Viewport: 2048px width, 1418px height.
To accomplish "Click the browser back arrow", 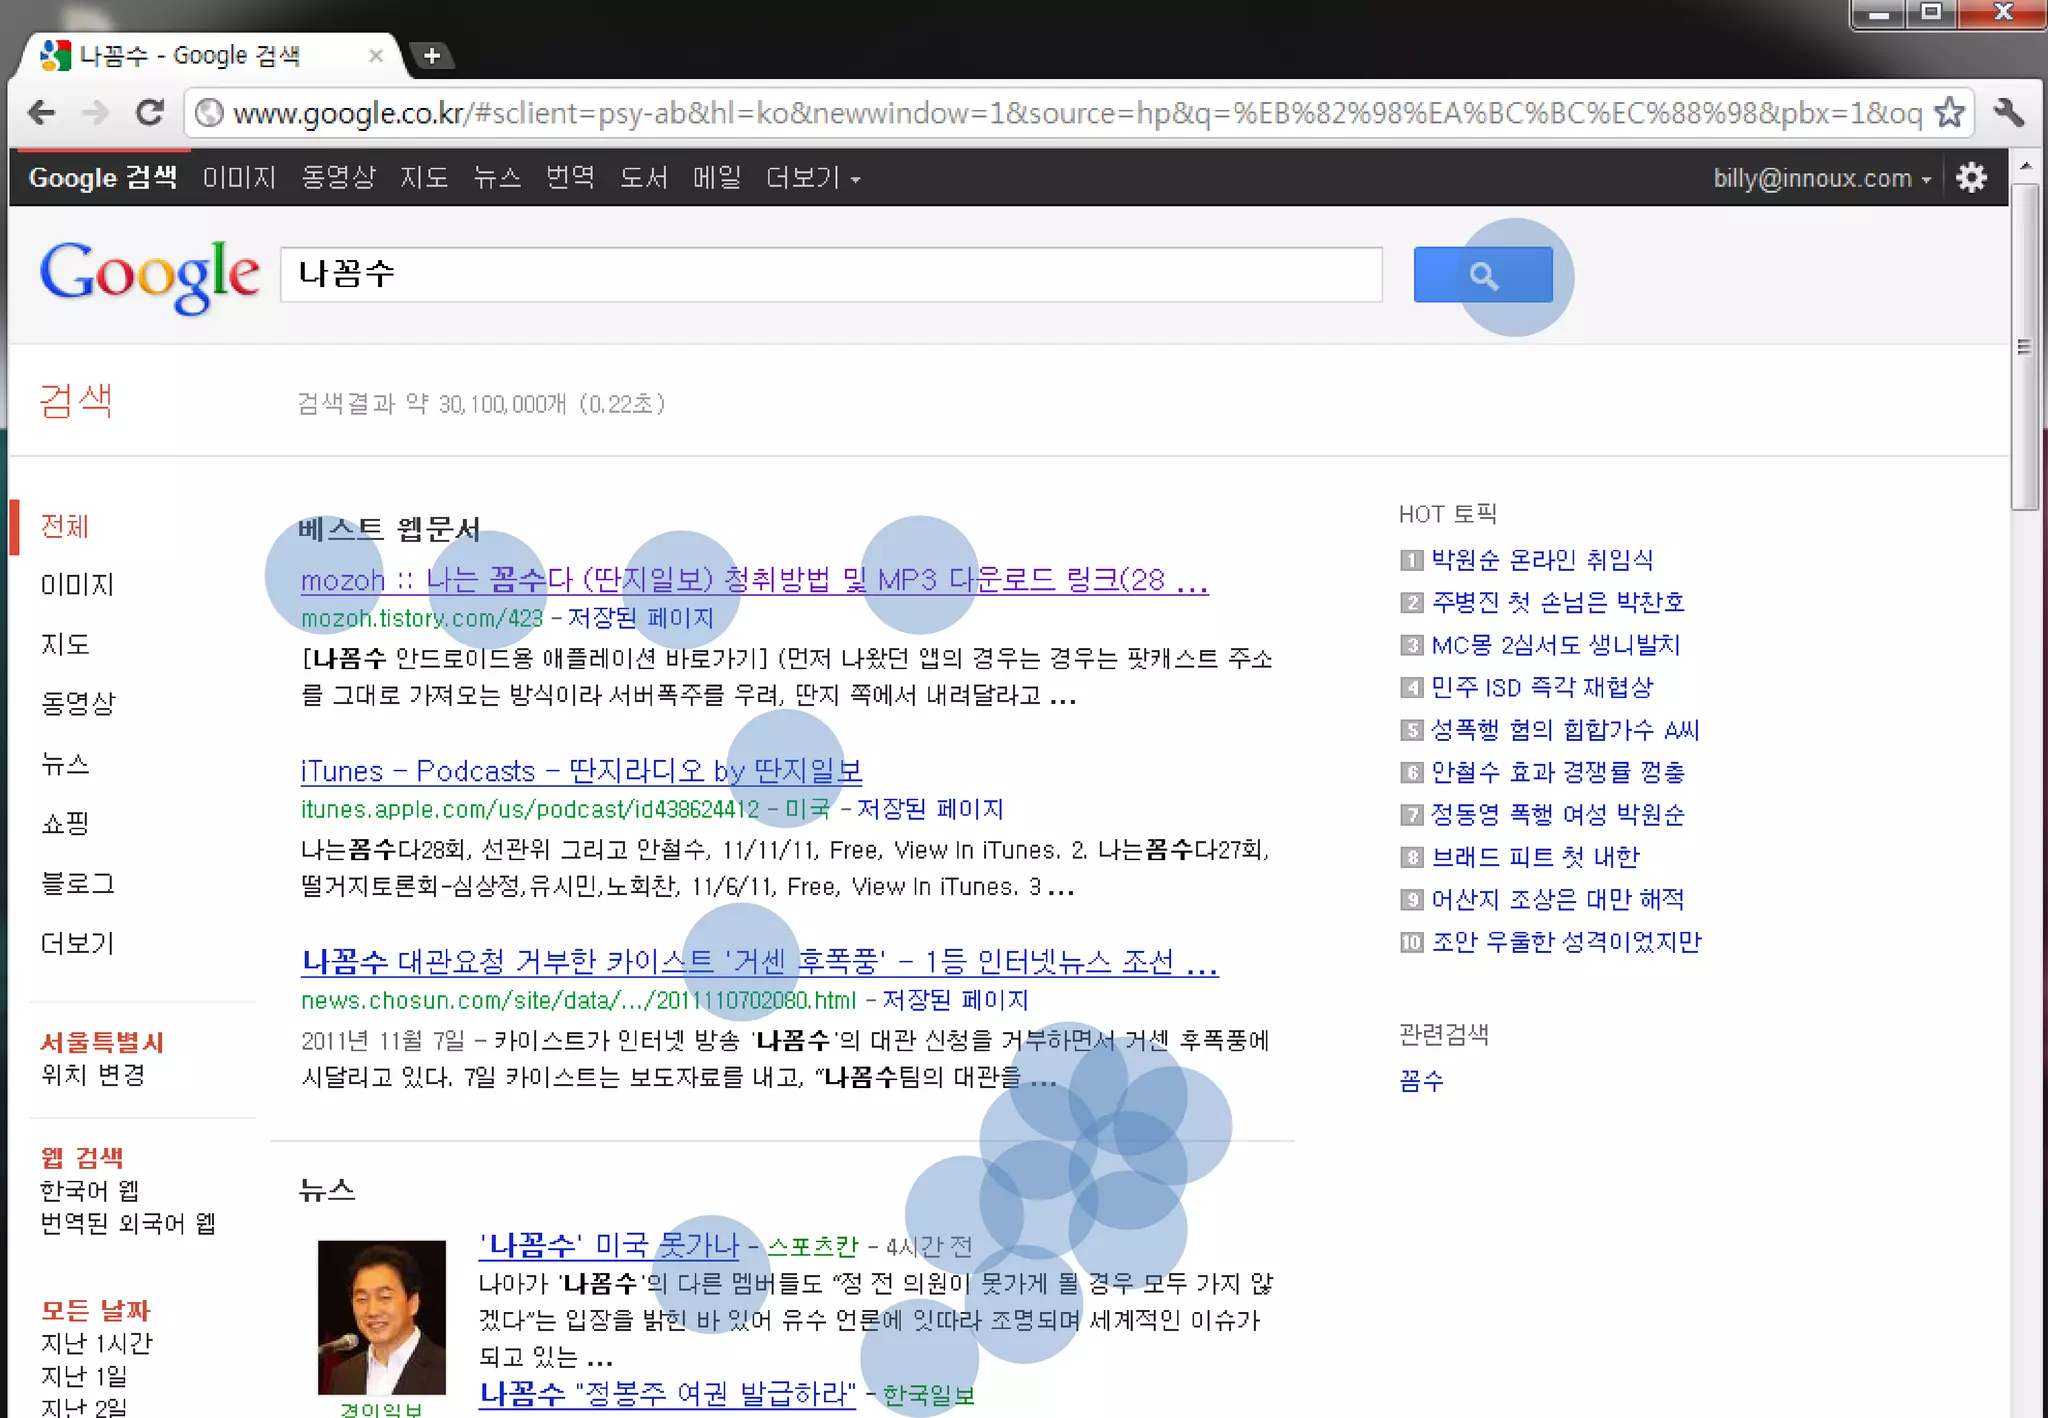I will pos(42,113).
